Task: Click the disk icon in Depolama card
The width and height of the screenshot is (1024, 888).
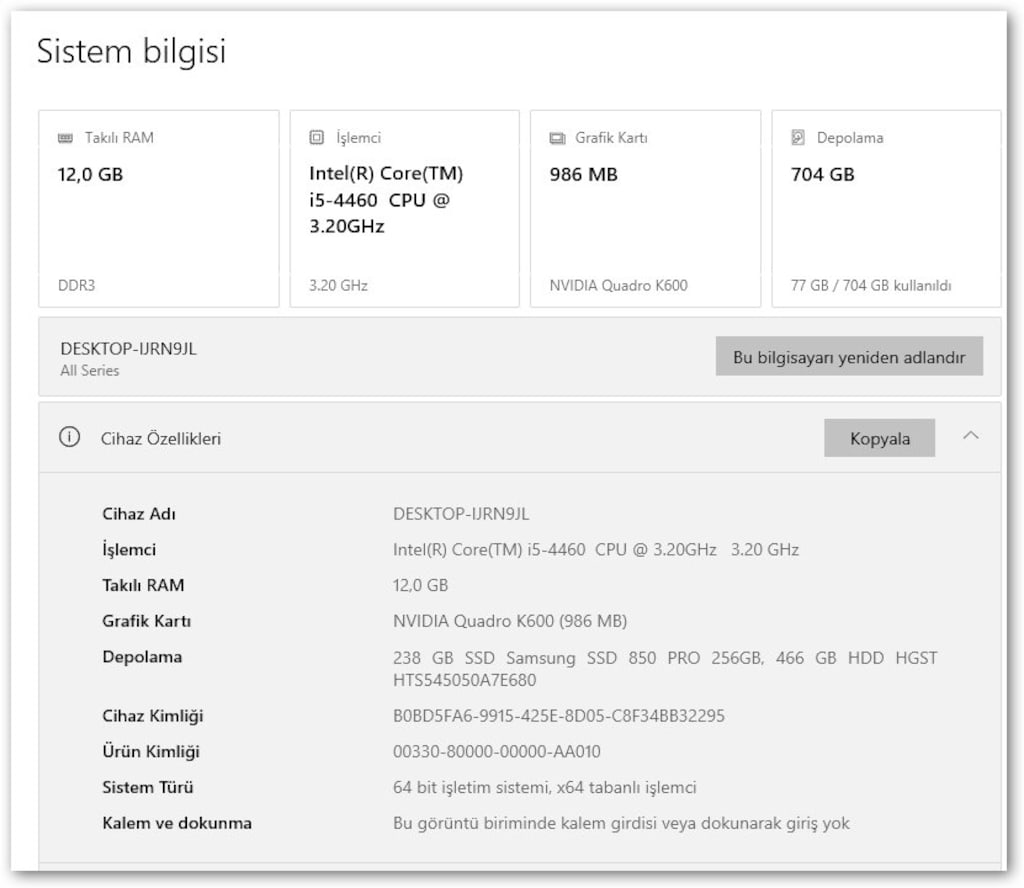Action: (x=798, y=137)
